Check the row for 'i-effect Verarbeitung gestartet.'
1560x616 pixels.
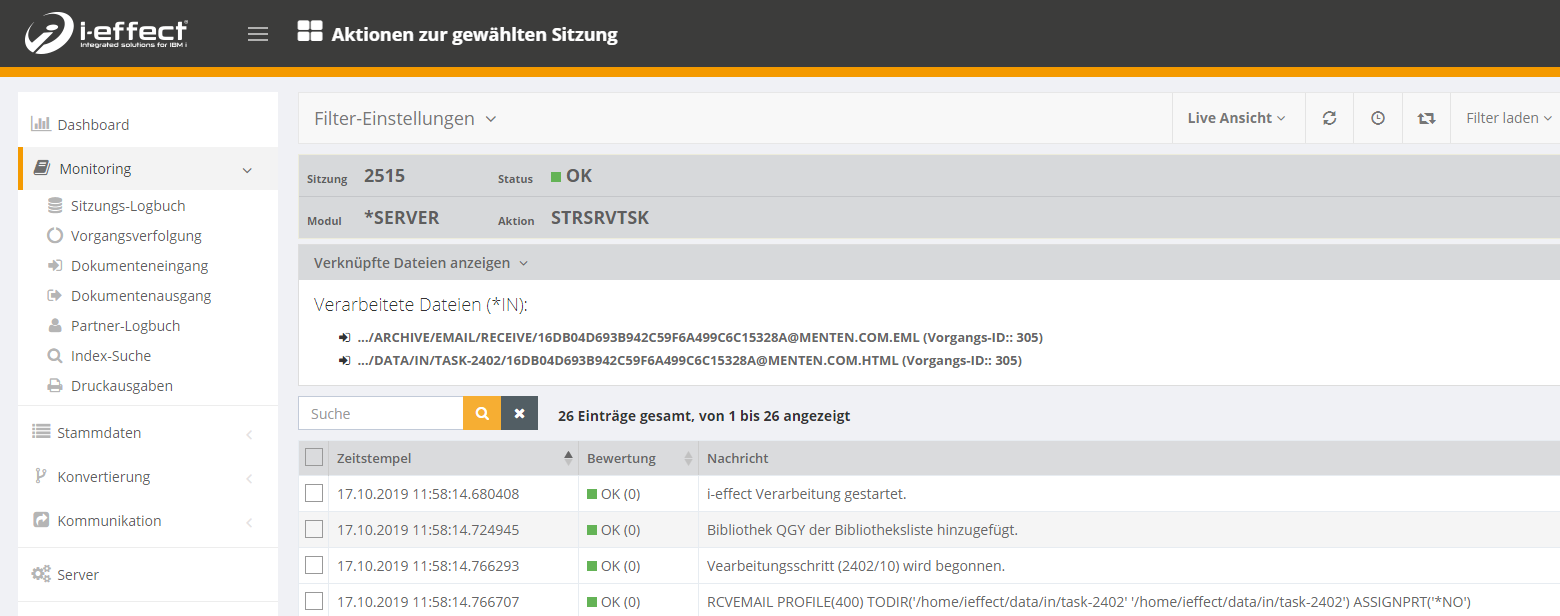[314, 493]
